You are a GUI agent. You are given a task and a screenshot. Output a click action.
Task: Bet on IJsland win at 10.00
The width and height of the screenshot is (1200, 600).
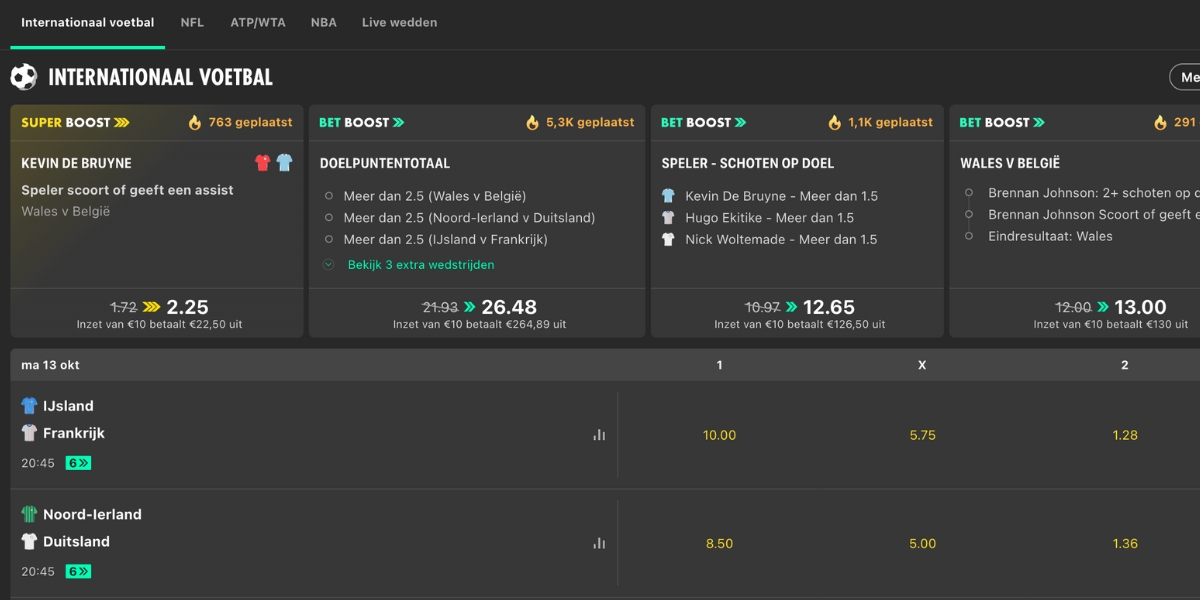pyautogui.click(x=719, y=435)
